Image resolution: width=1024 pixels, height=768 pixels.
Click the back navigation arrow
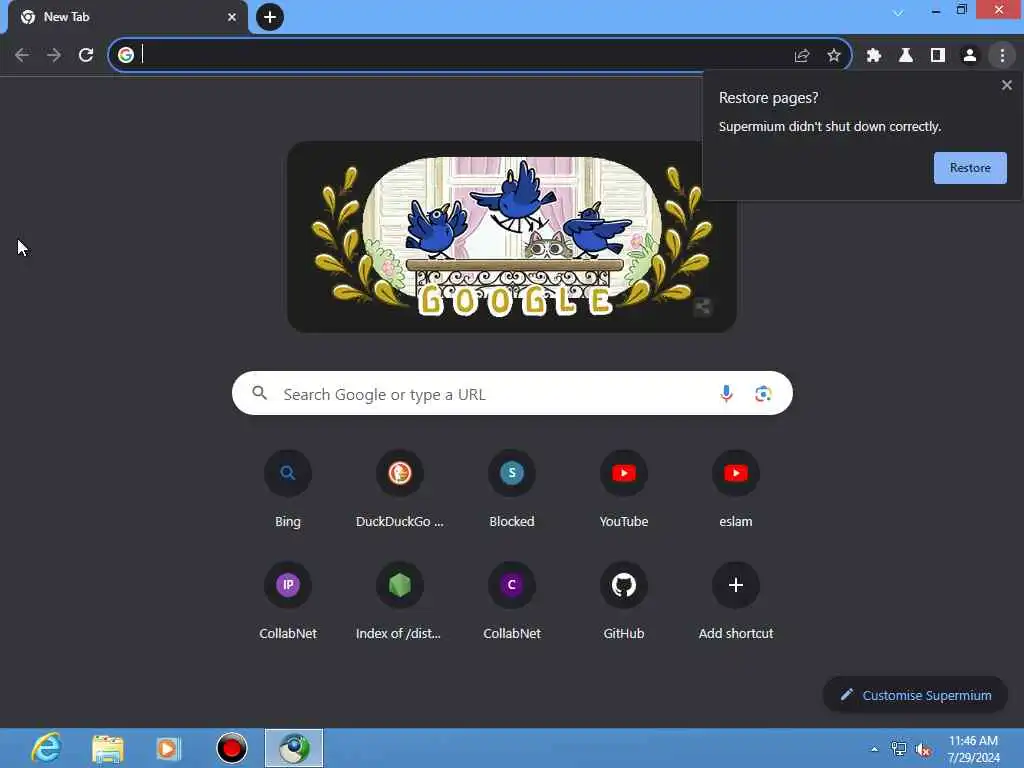coord(22,55)
